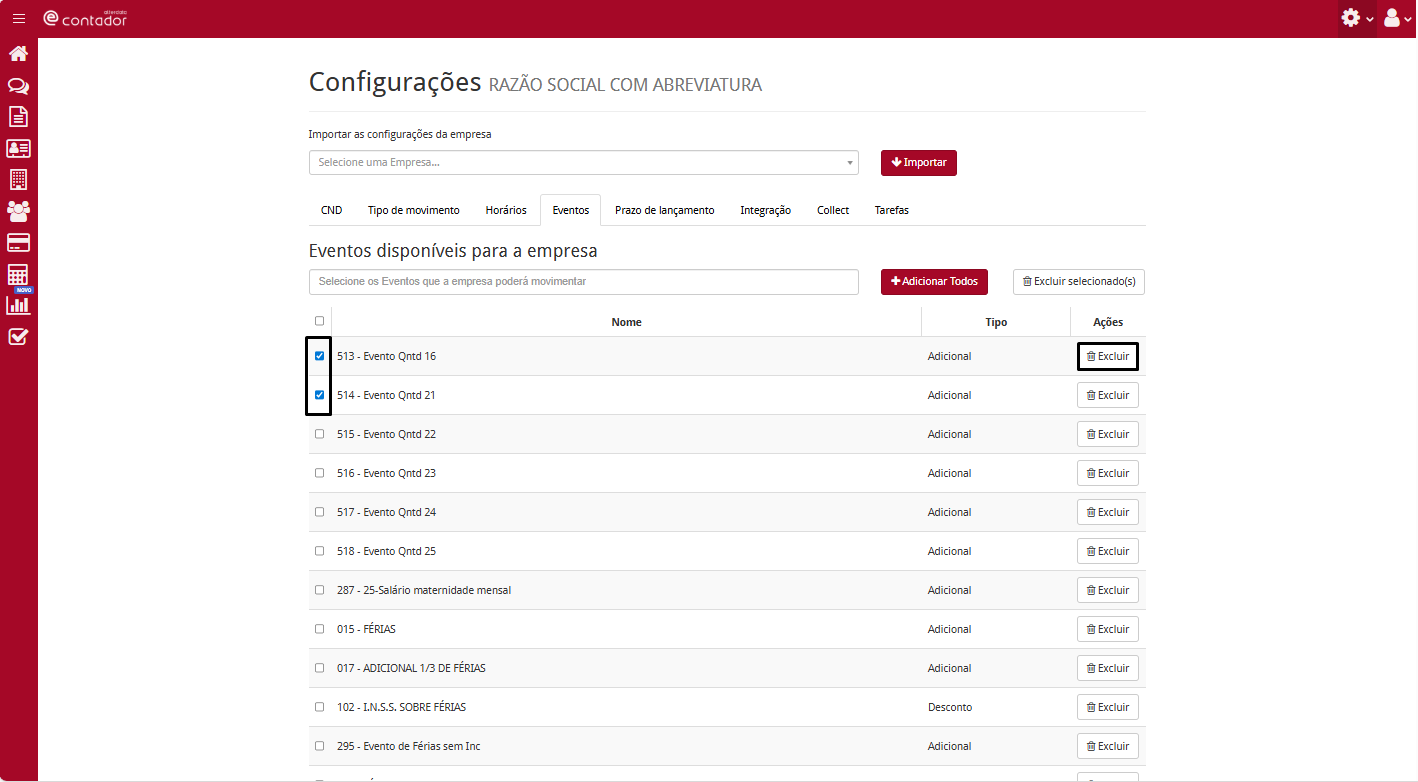Check the 295 Evento de Férias sem Inc checkbox

[x=320, y=746]
